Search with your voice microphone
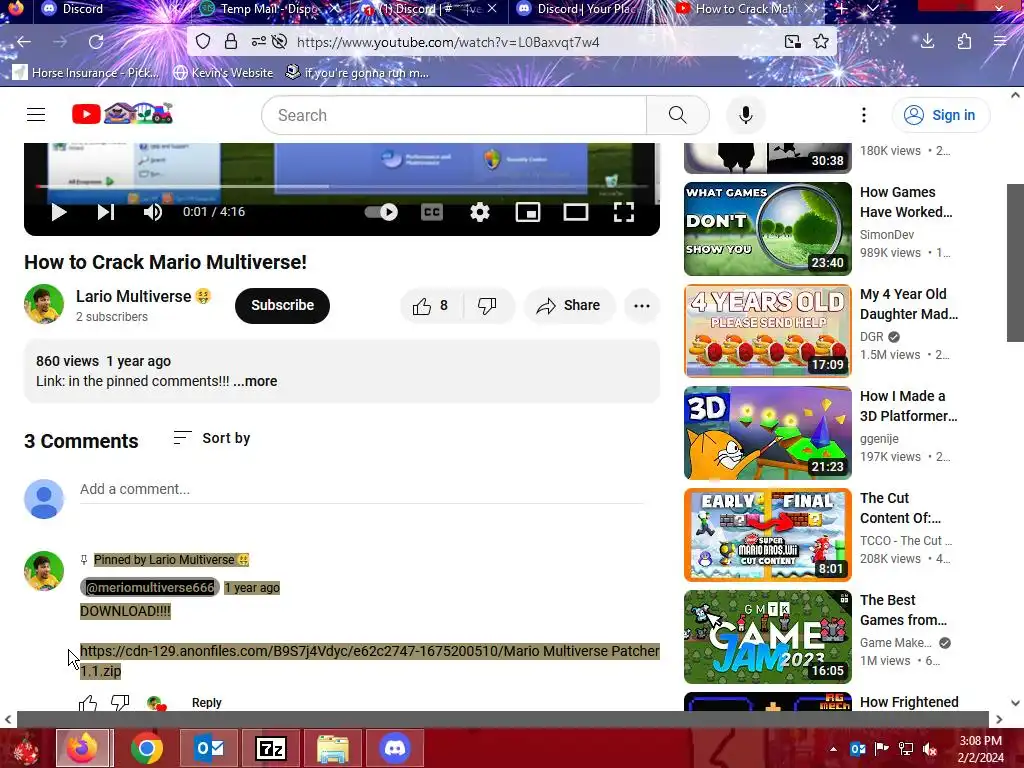 pyautogui.click(x=746, y=115)
